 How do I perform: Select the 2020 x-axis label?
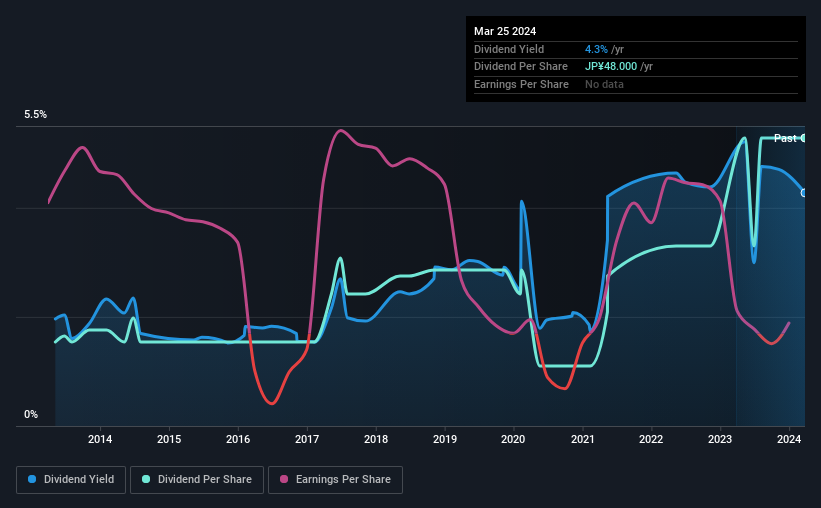coord(513,439)
